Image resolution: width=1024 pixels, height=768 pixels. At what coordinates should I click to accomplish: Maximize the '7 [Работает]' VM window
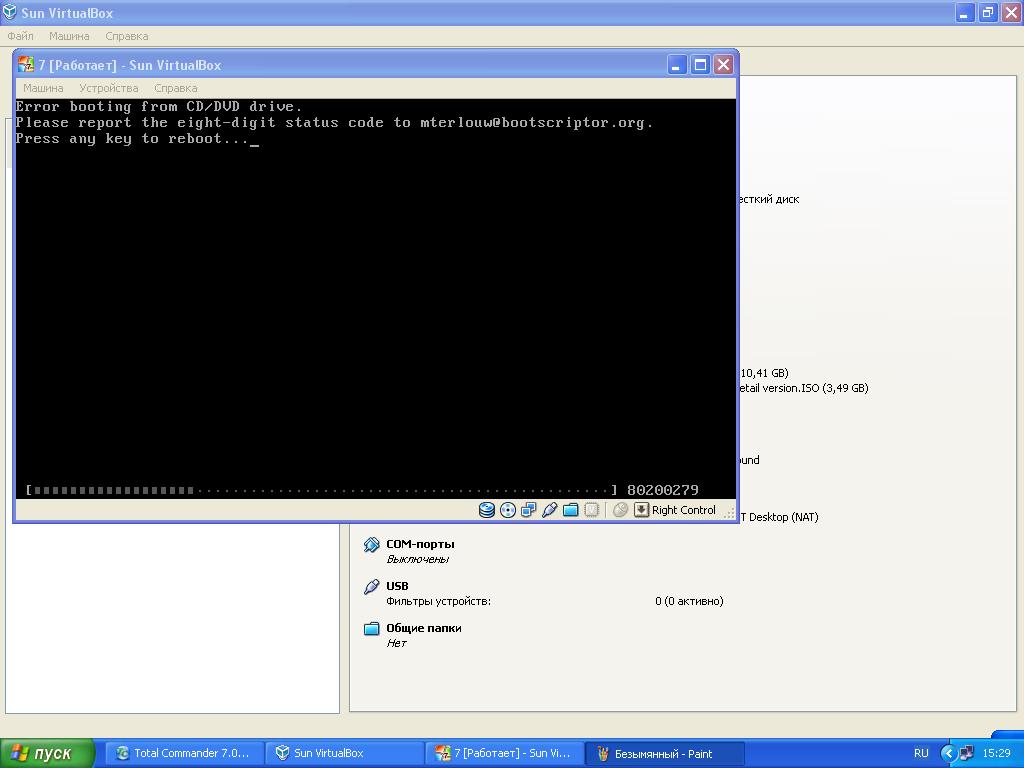[x=700, y=65]
